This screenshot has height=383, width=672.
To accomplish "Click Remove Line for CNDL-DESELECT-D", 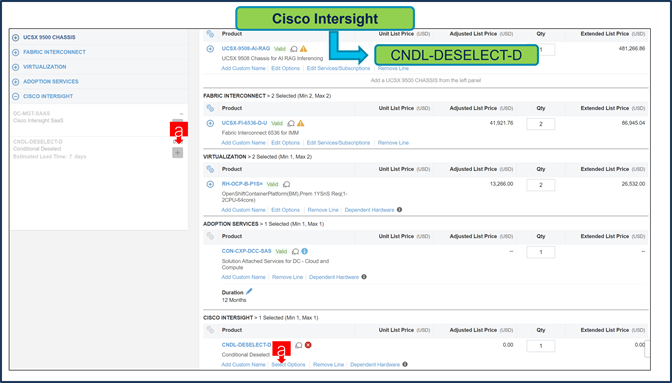I will pyautogui.click(x=328, y=365).
